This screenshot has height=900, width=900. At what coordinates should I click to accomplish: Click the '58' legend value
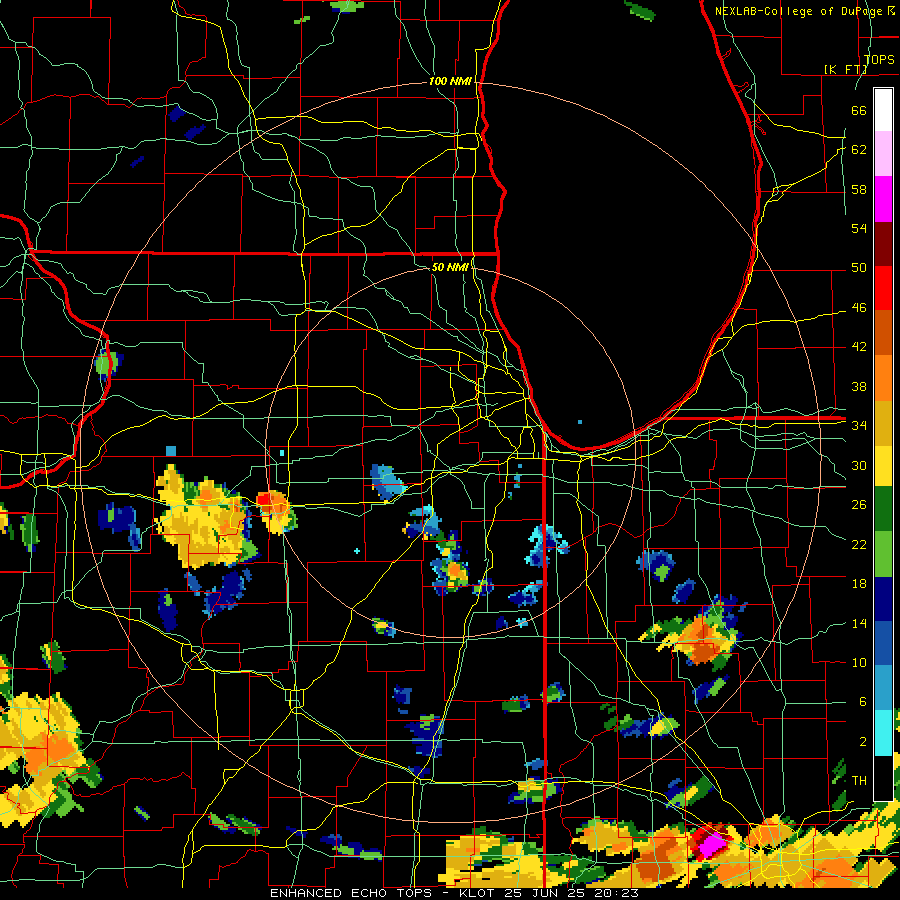(x=859, y=189)
